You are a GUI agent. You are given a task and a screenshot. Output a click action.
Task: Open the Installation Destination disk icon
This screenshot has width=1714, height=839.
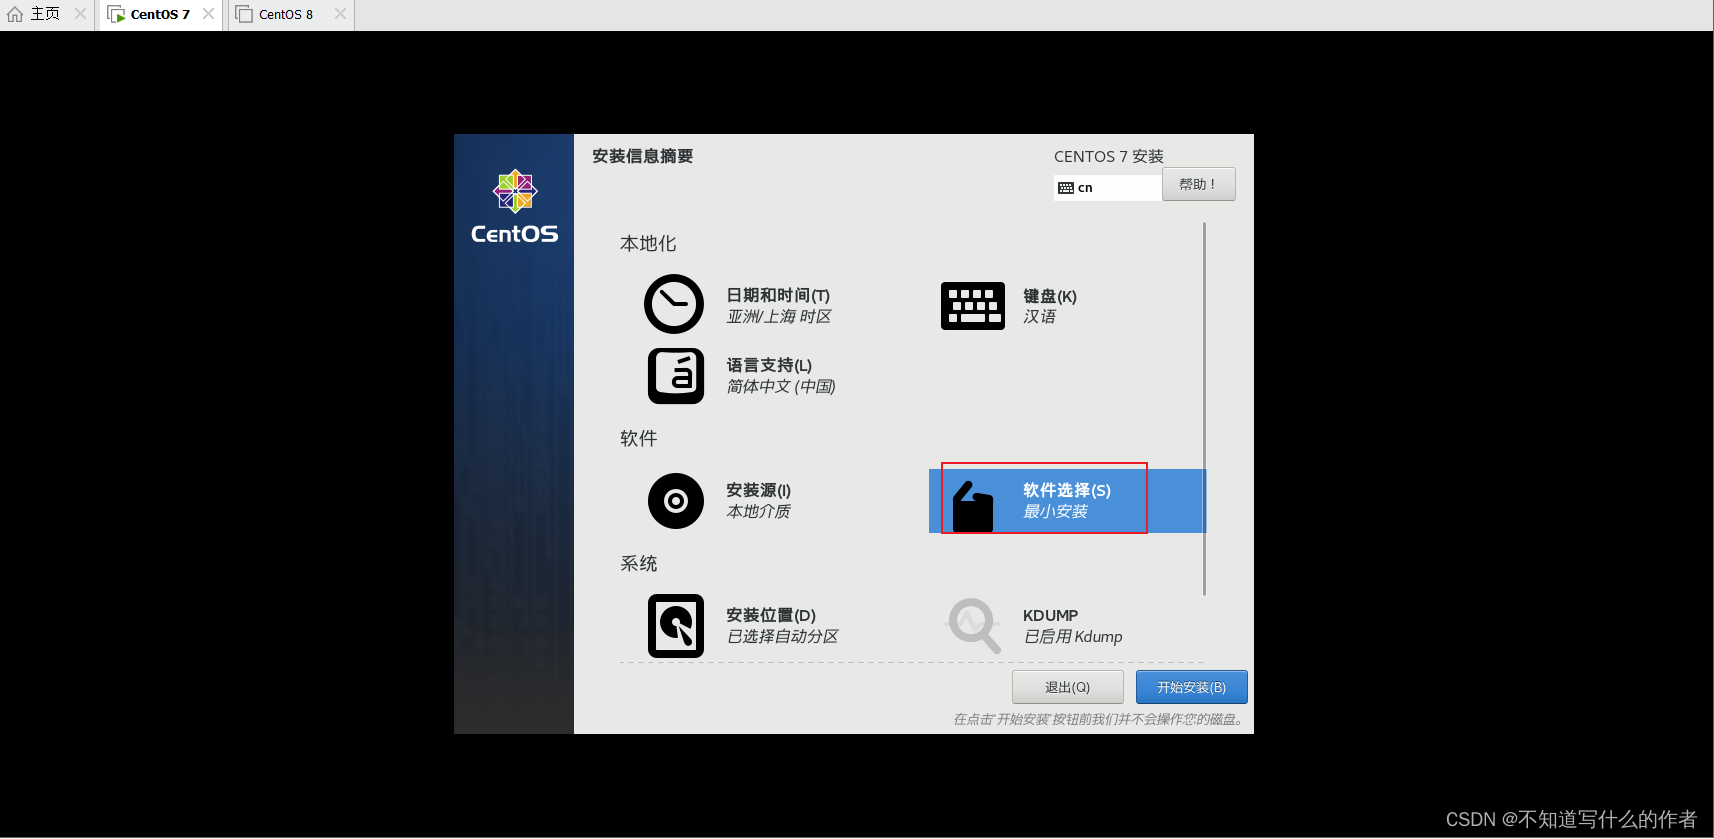click(x=676, y=626)
